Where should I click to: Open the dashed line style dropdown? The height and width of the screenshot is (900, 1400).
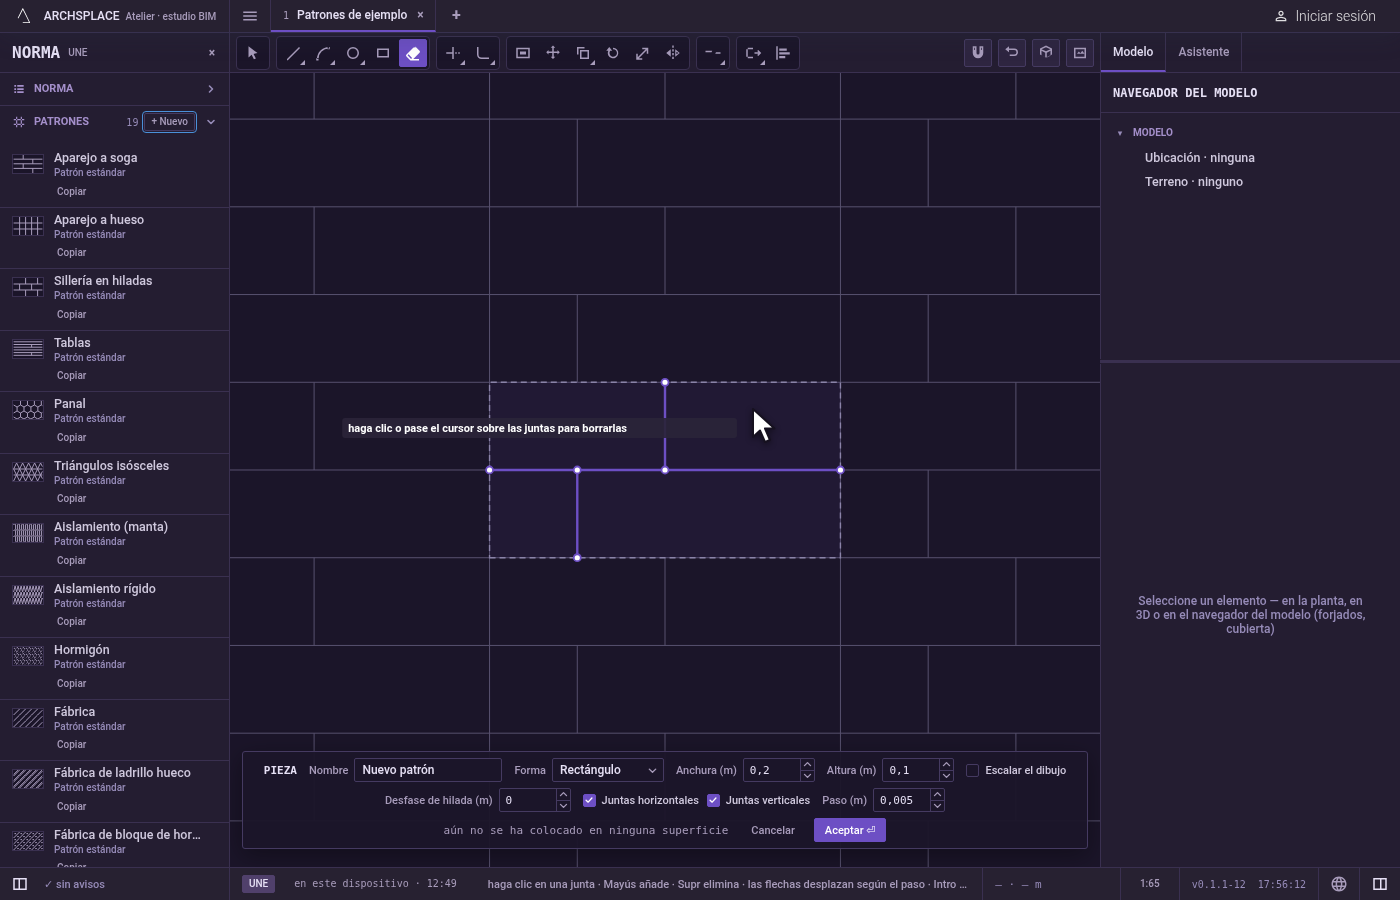click(x=712, y=53)
